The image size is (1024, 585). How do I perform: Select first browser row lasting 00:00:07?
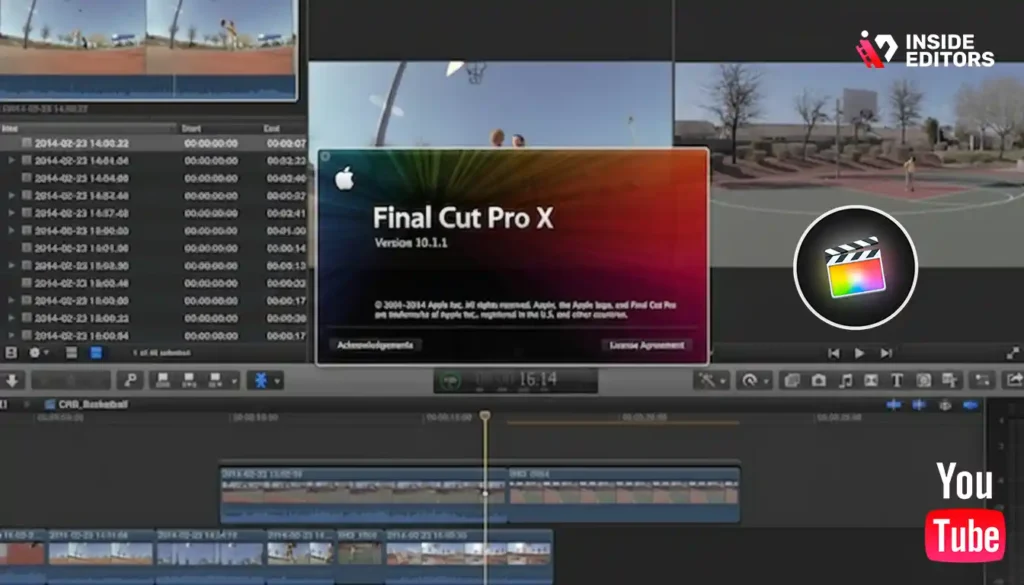click(153, 143)
